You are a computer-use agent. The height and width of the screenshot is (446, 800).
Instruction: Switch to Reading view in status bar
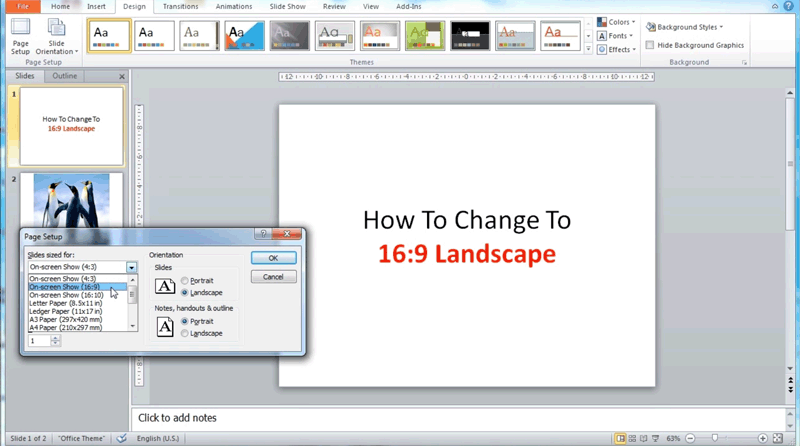[x=646, y=438]
